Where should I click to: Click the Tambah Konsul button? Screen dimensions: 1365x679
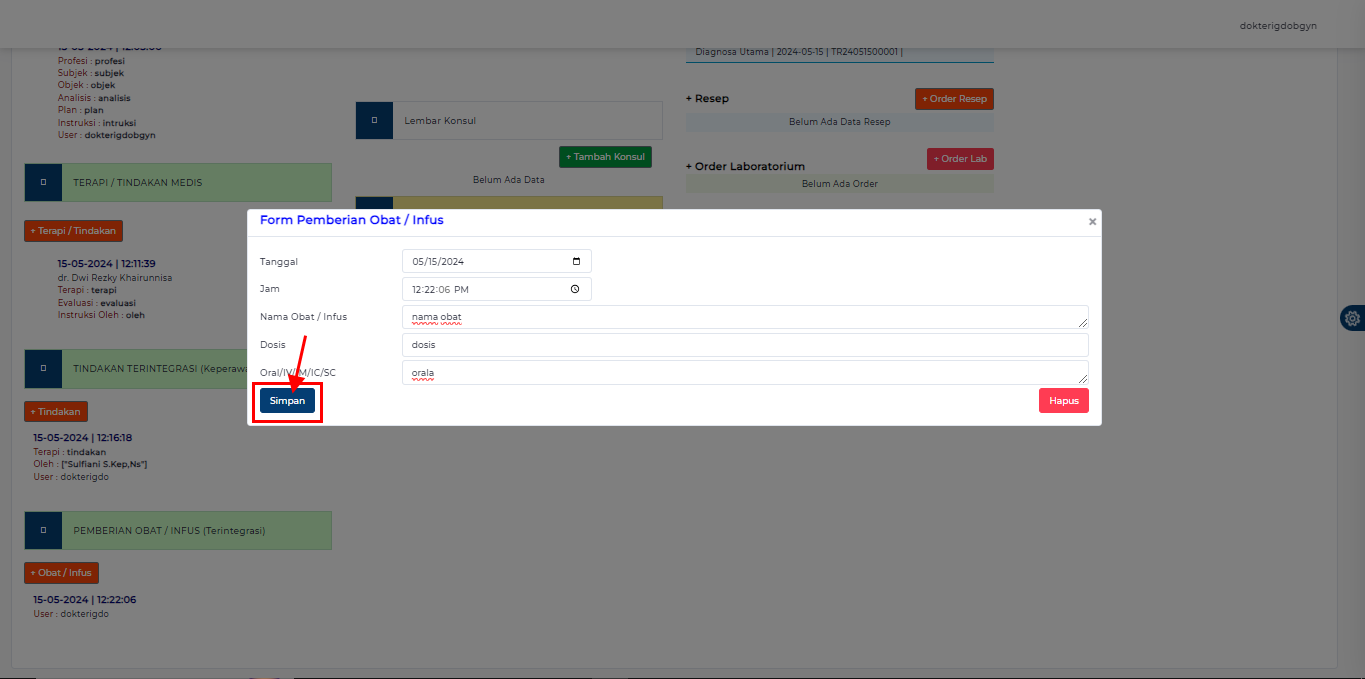click(x=604, y=156)
